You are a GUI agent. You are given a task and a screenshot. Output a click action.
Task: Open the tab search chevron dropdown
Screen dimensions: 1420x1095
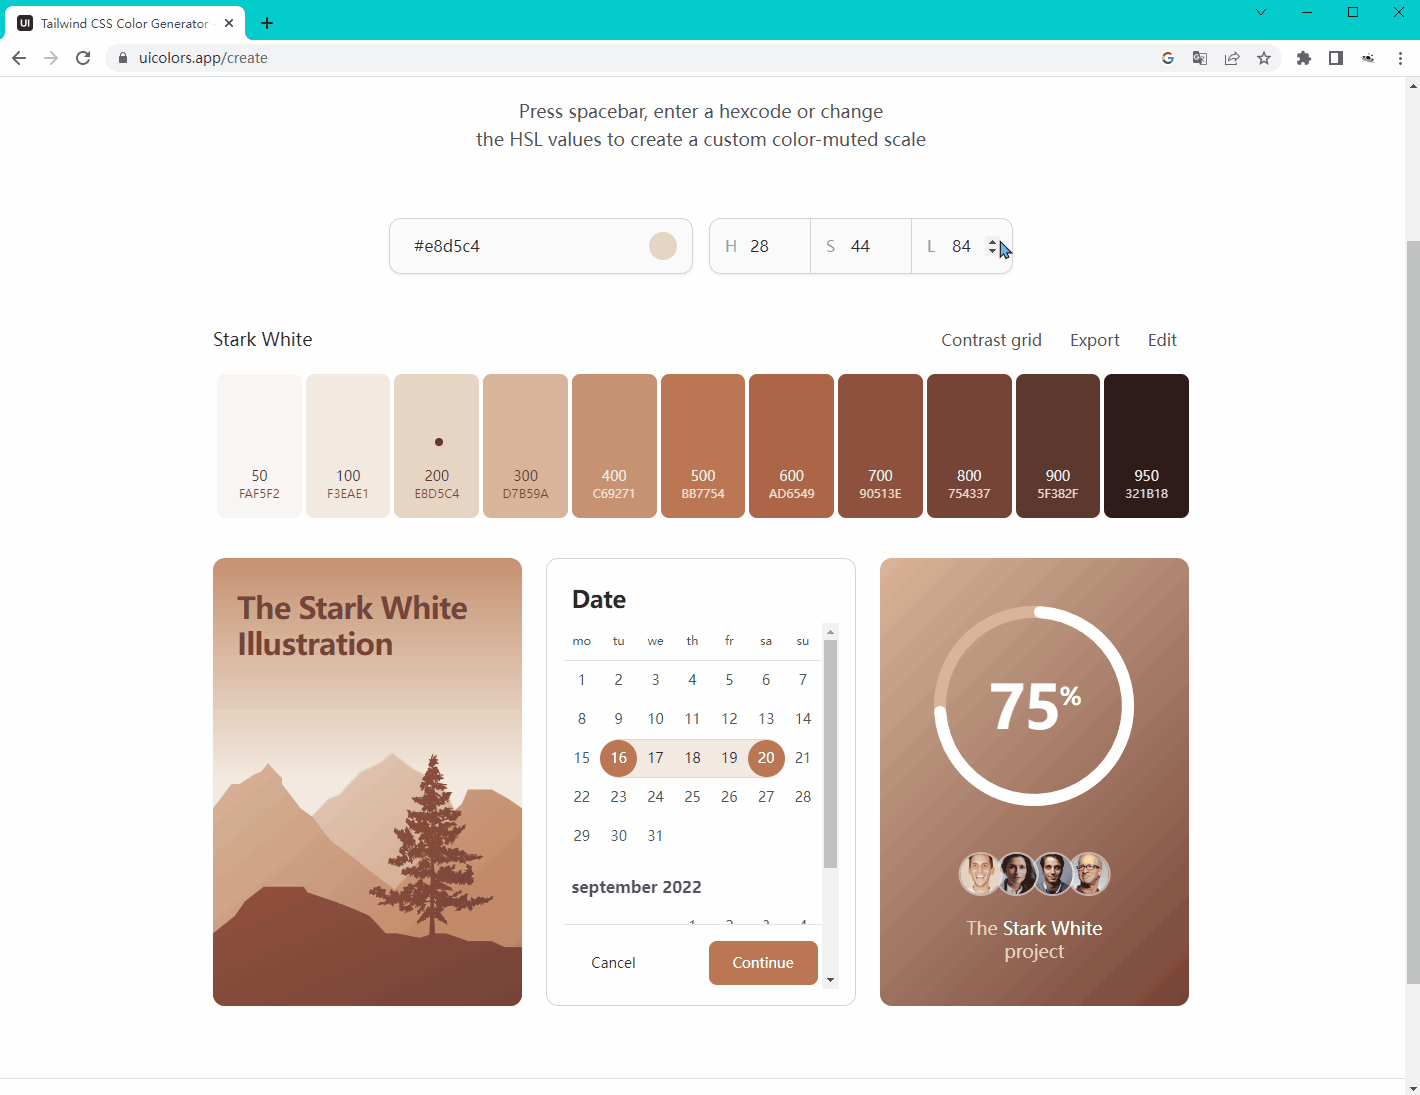tap(1261, 13)
